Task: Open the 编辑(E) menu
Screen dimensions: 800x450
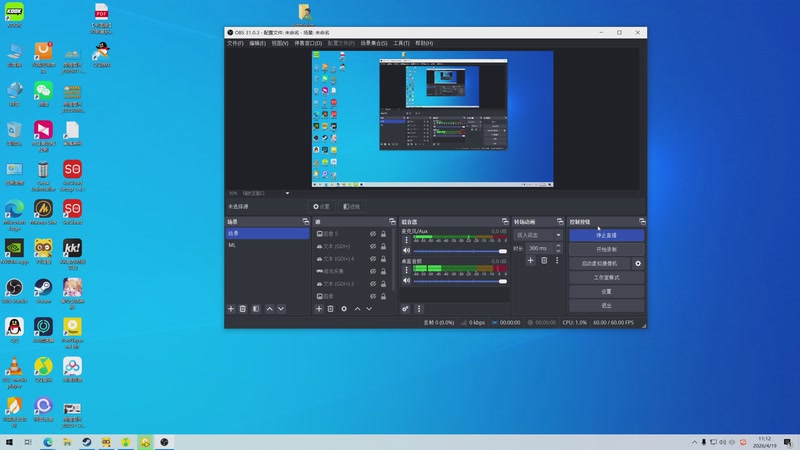Action: click(258, 43)
